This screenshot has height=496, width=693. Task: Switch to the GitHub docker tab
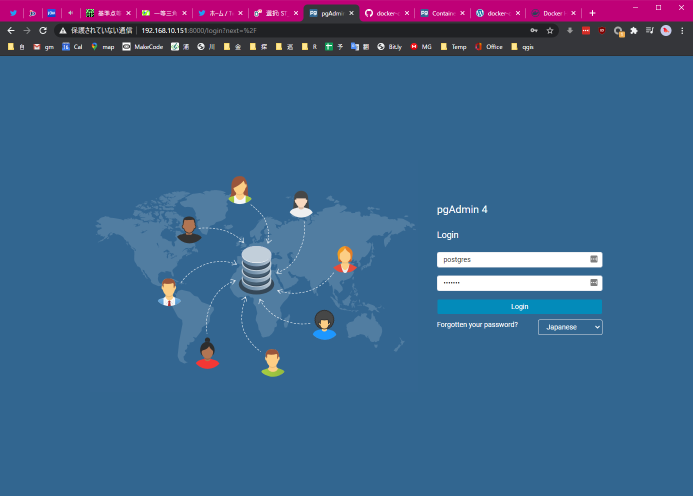point(385,13)
